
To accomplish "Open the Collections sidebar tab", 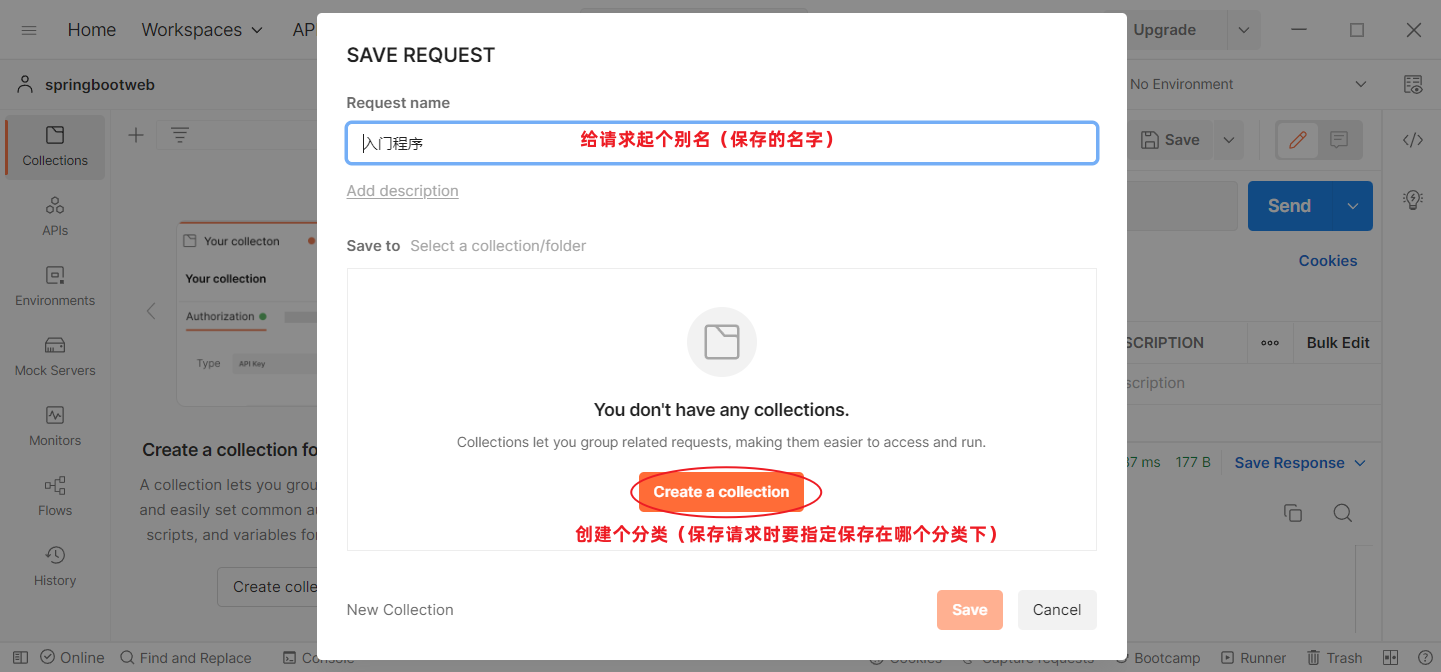I will coord(55,146).
